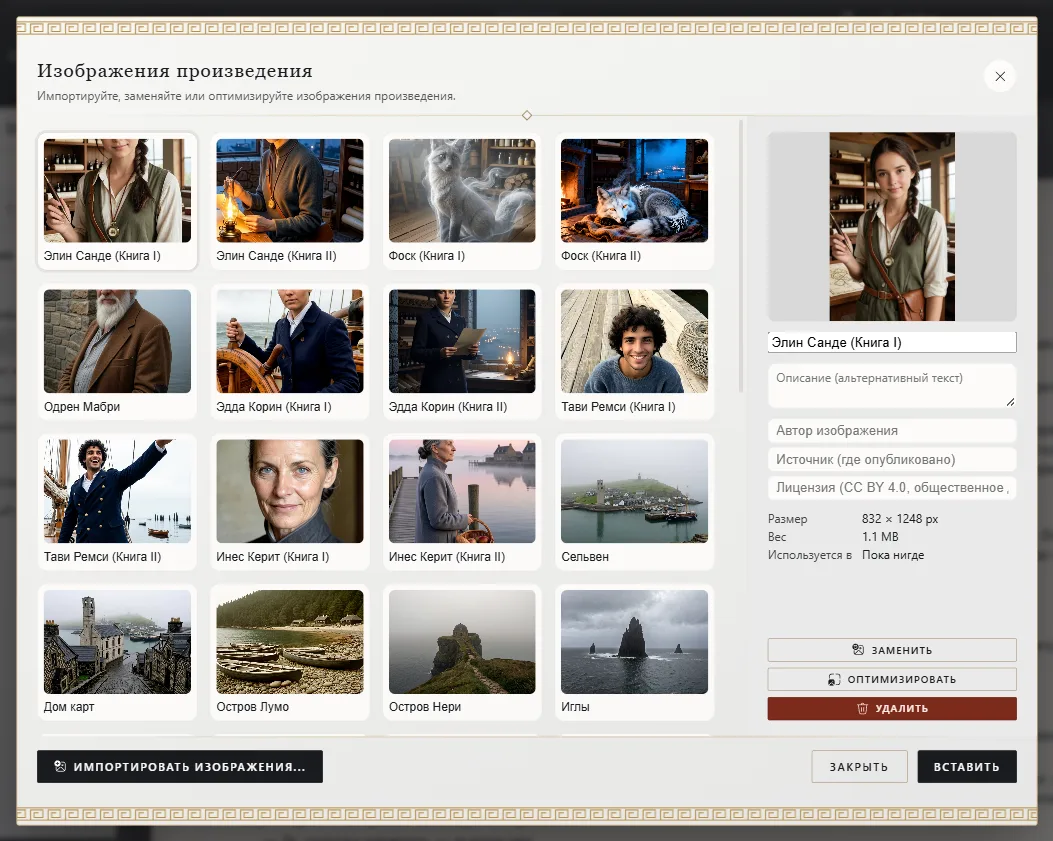
Task: Pick the Иглы sea stacks thumbnail
Action: click(x=635, y=652)
